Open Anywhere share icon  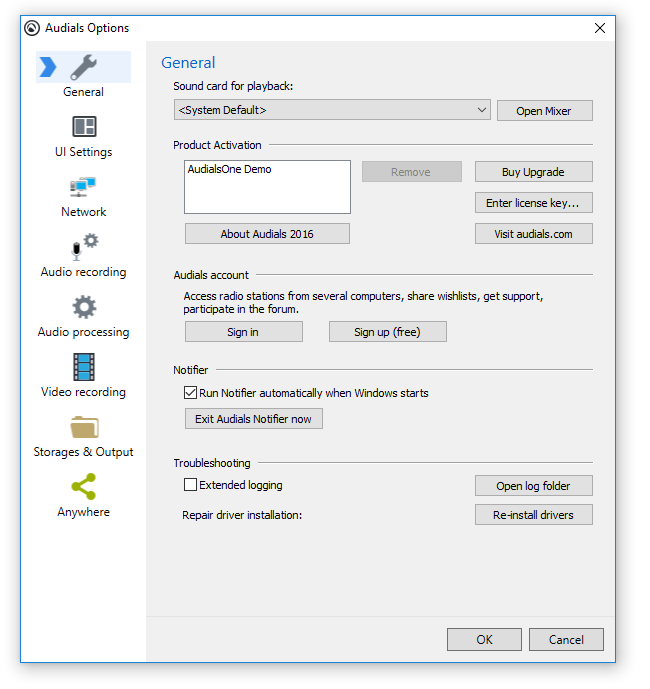point(84,486)
